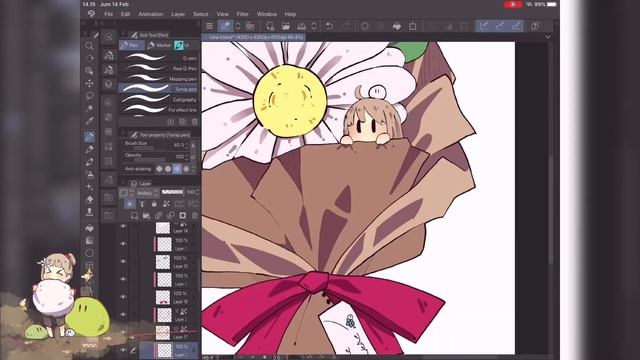Image resolution: width=640 pixels, height=360 pixels.
Task: Open the Layer menu
Action: tap(178, 14)
